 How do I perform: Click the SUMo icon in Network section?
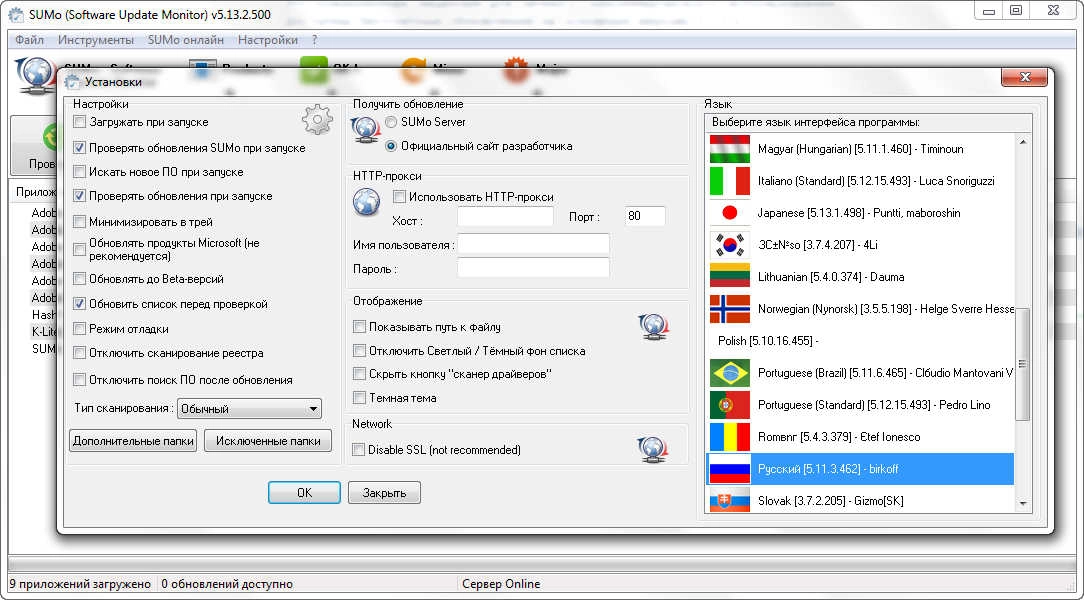(x=653, y=449)
